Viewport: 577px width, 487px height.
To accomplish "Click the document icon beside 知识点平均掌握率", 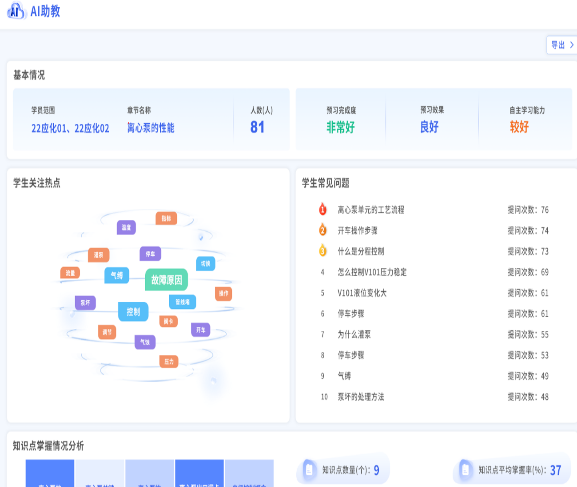I will pos(466,470).
